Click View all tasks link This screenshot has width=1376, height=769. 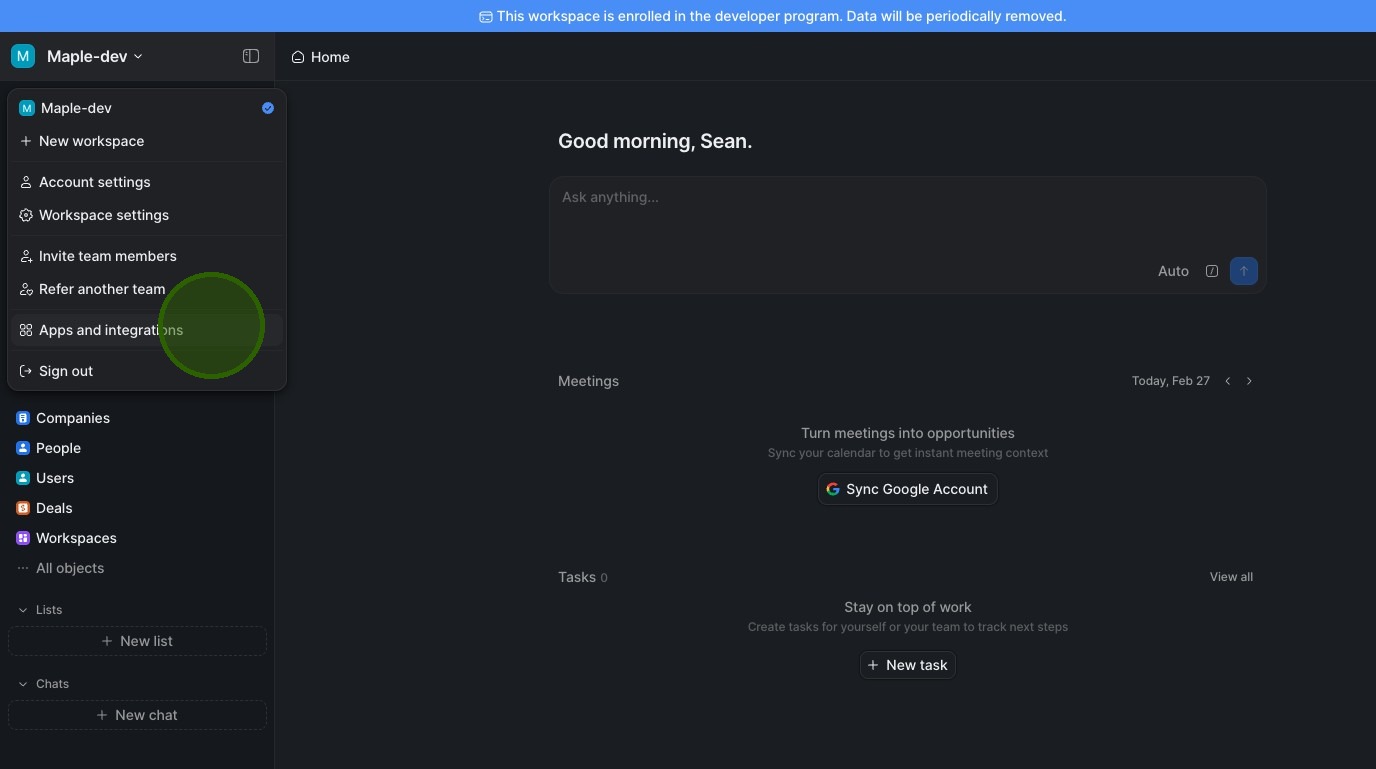1231,577
